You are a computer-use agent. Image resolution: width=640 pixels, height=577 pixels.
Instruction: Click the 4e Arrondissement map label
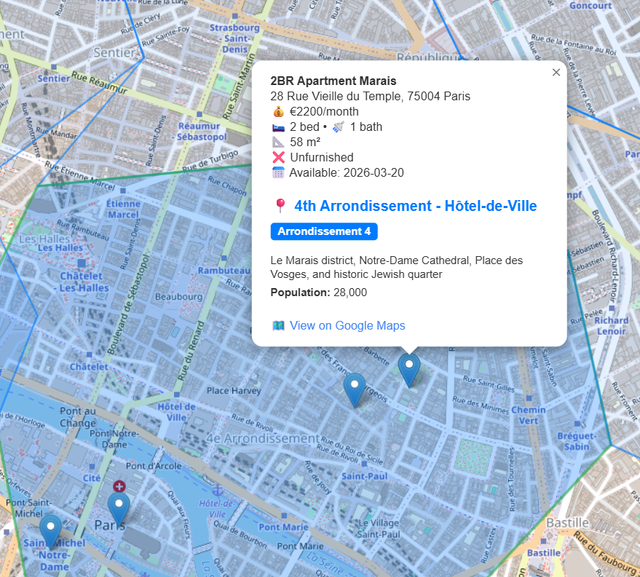[263, 439]
